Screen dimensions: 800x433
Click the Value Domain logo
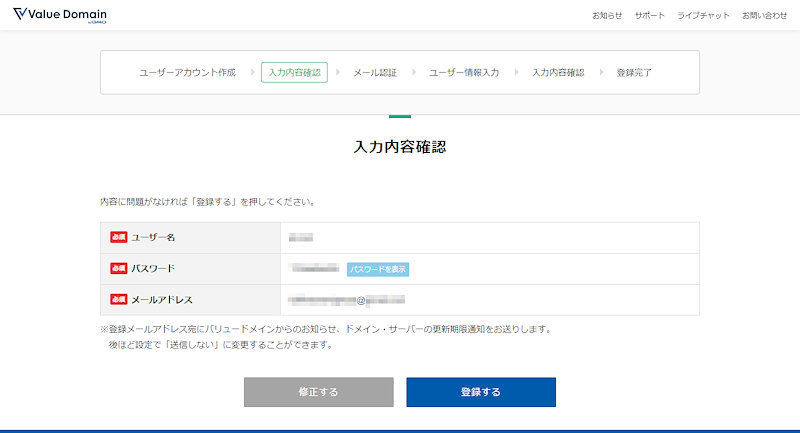click(59, 15)
